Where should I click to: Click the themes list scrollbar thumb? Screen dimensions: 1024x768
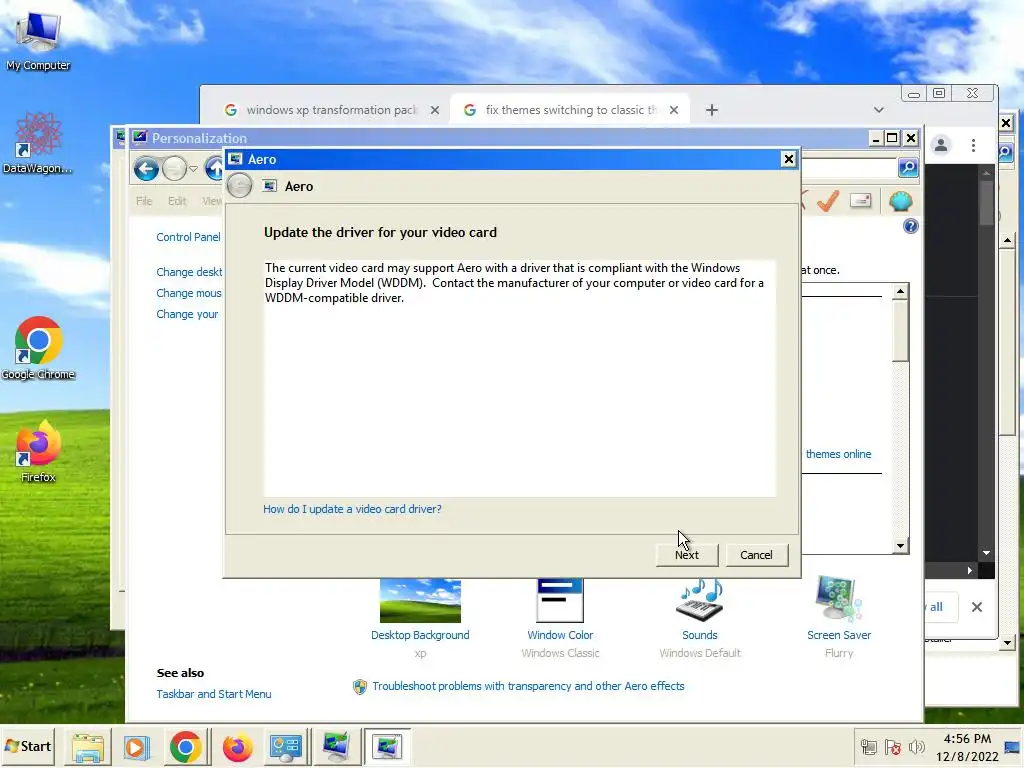(901, 330)
